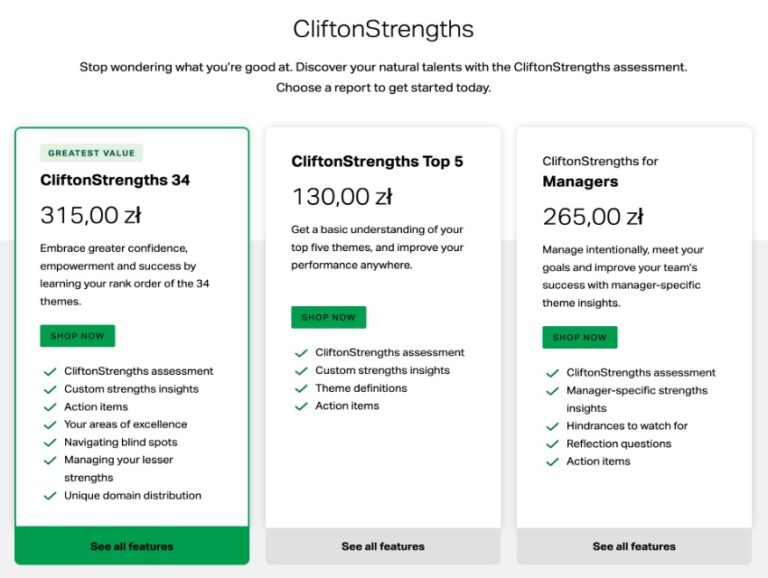Select the CliftonStrengths 34 card title
768x578 pixels.
click(x=115, y=181)
